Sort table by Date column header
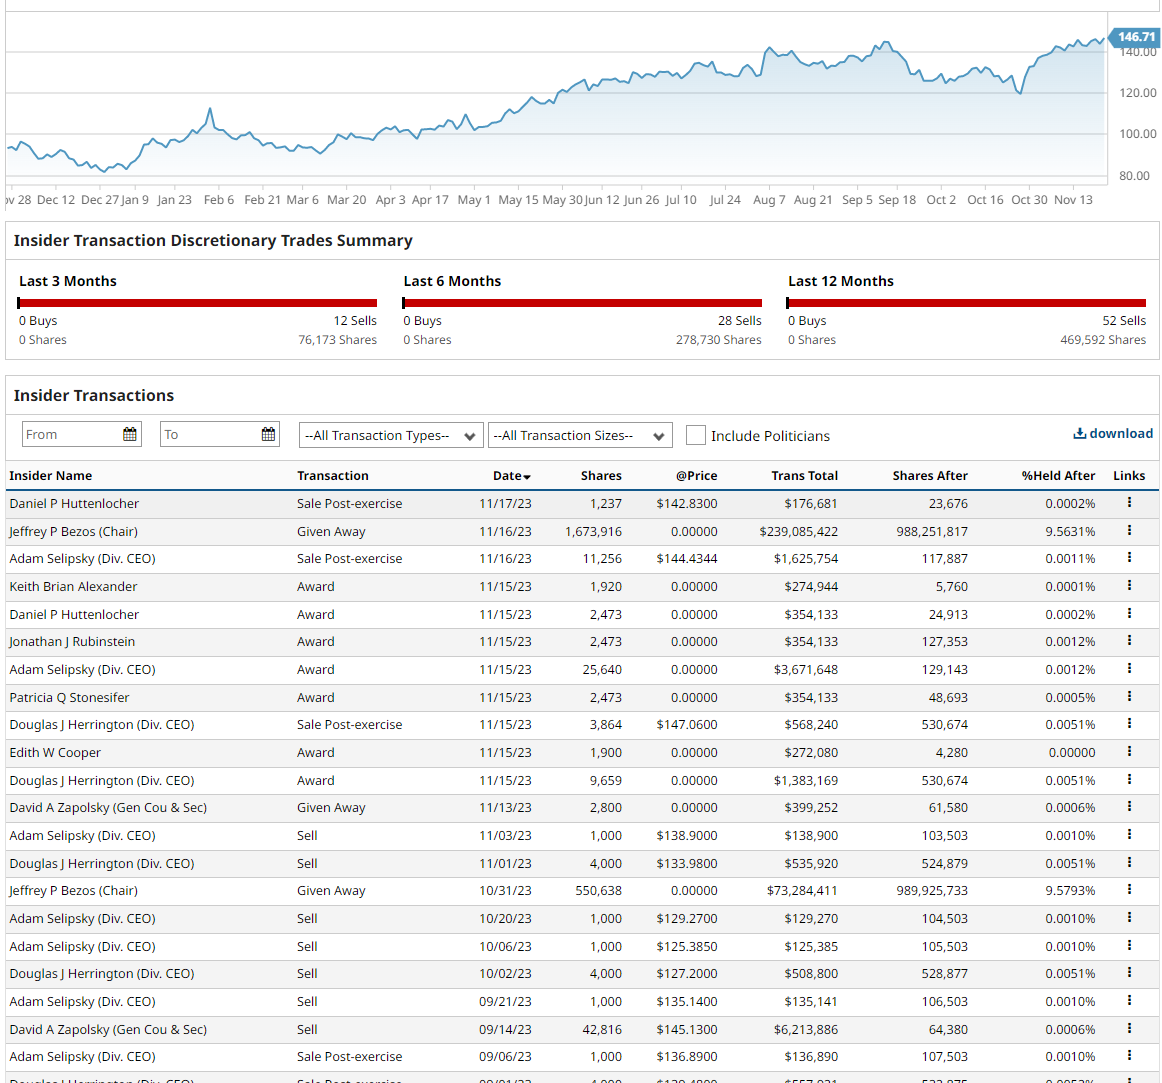Screen dimensions: 1162x1083 coord(511,476)
